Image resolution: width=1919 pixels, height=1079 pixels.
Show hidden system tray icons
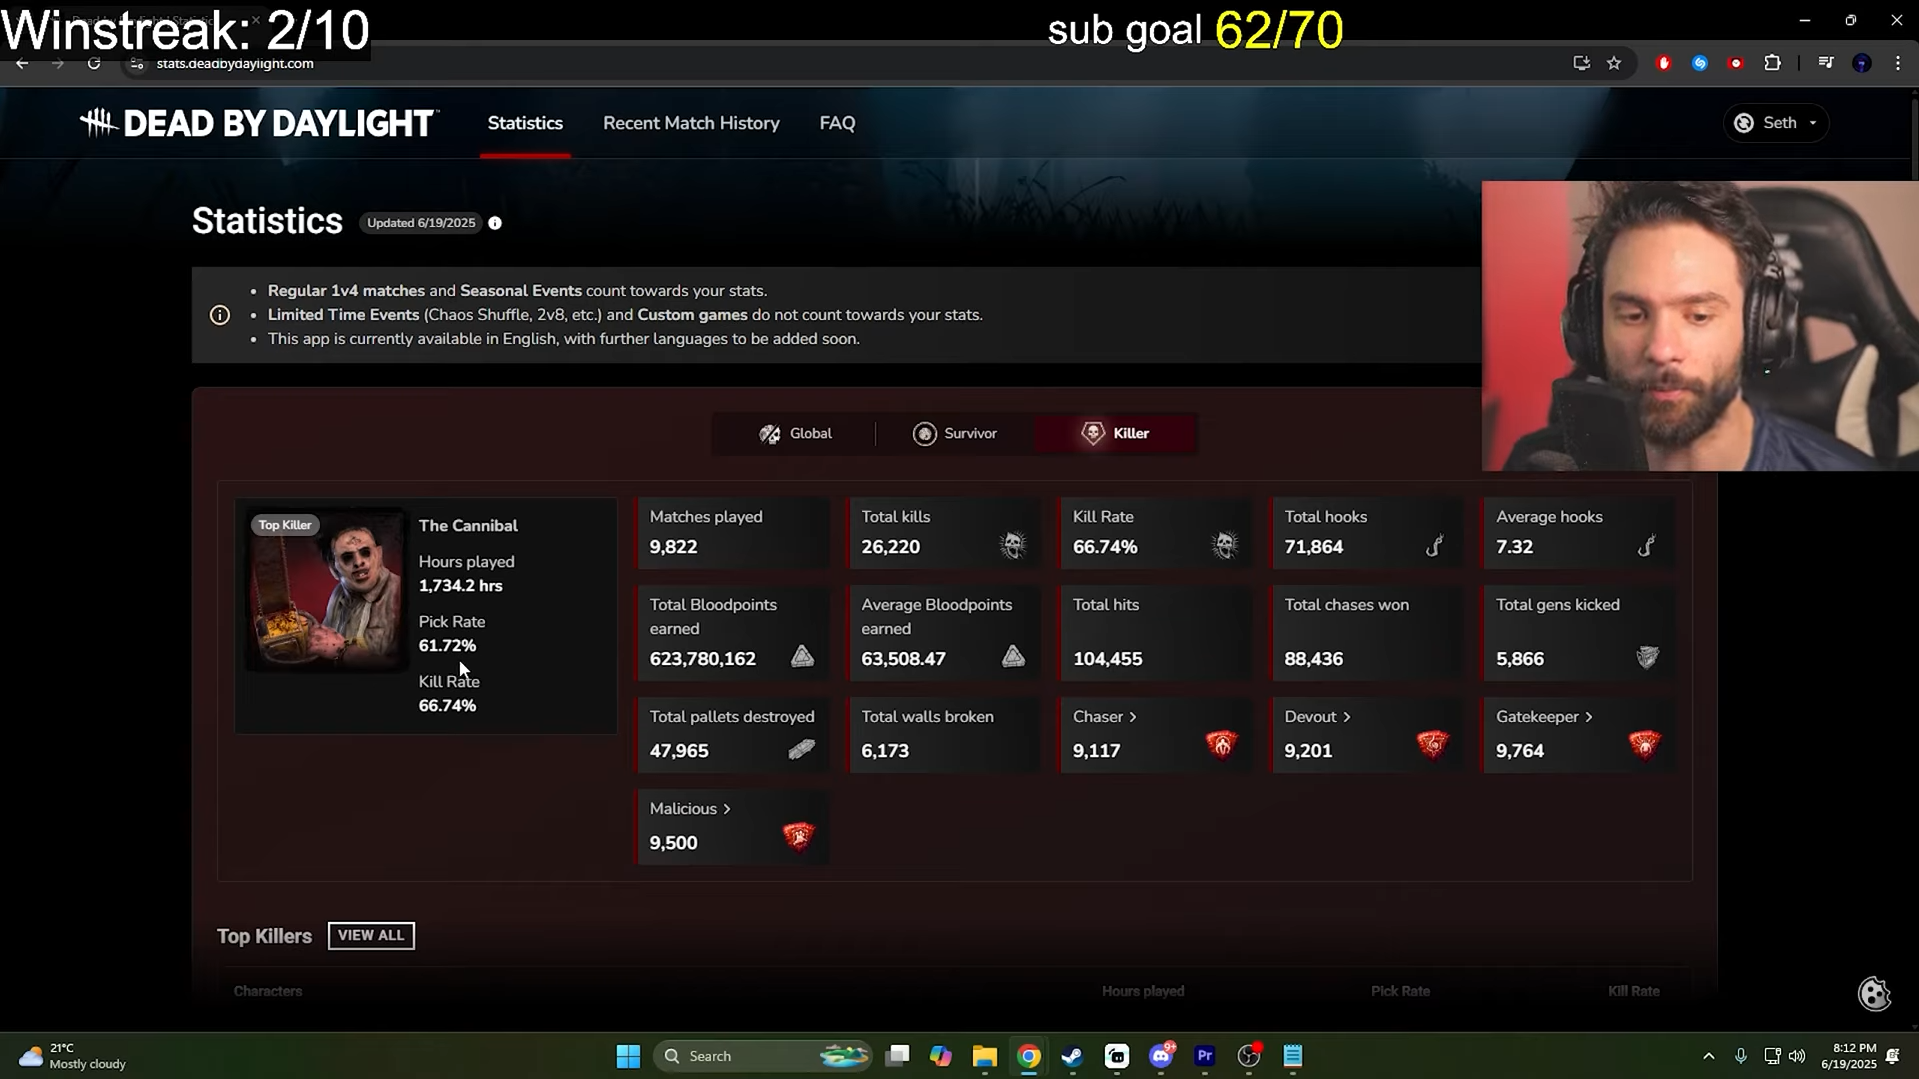coord(1708,1056)
